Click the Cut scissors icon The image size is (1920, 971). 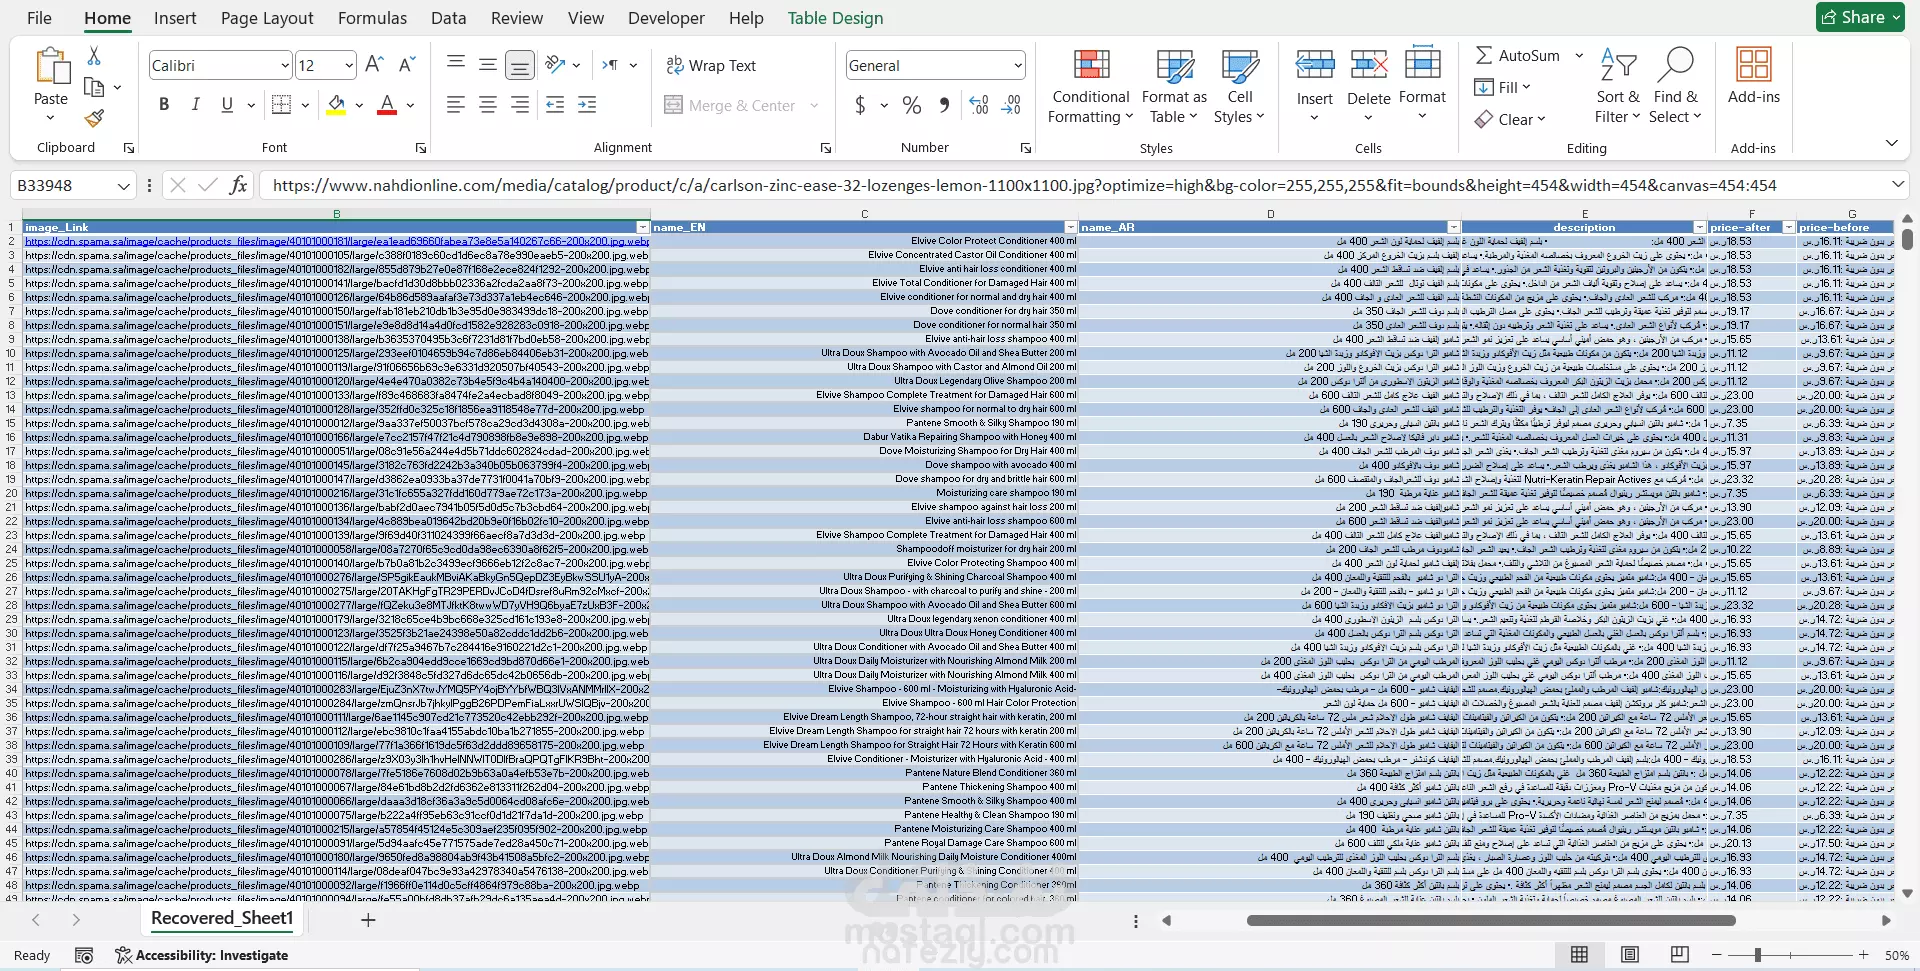coord(94,56)
